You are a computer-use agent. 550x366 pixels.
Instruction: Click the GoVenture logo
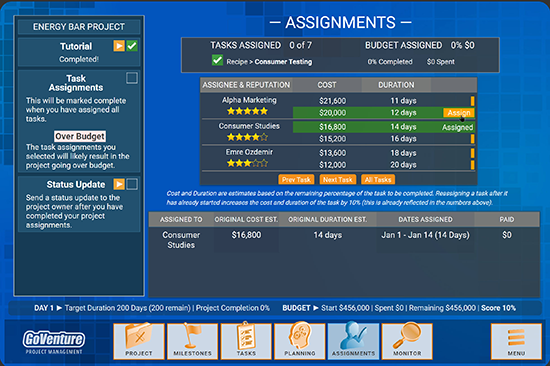54,342
